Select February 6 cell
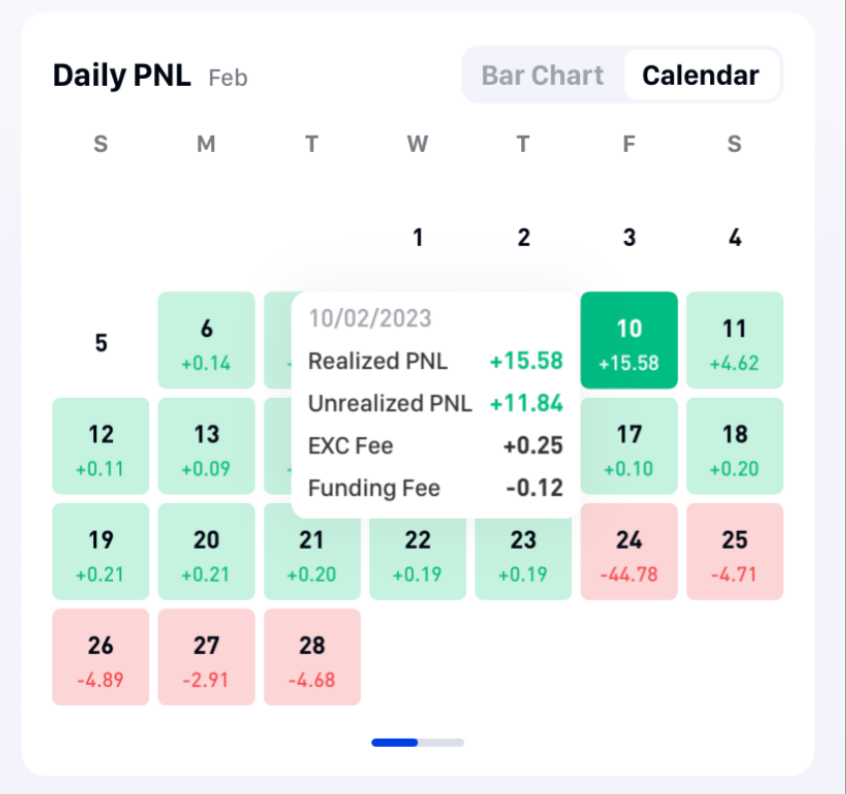 tap(206, 340)
